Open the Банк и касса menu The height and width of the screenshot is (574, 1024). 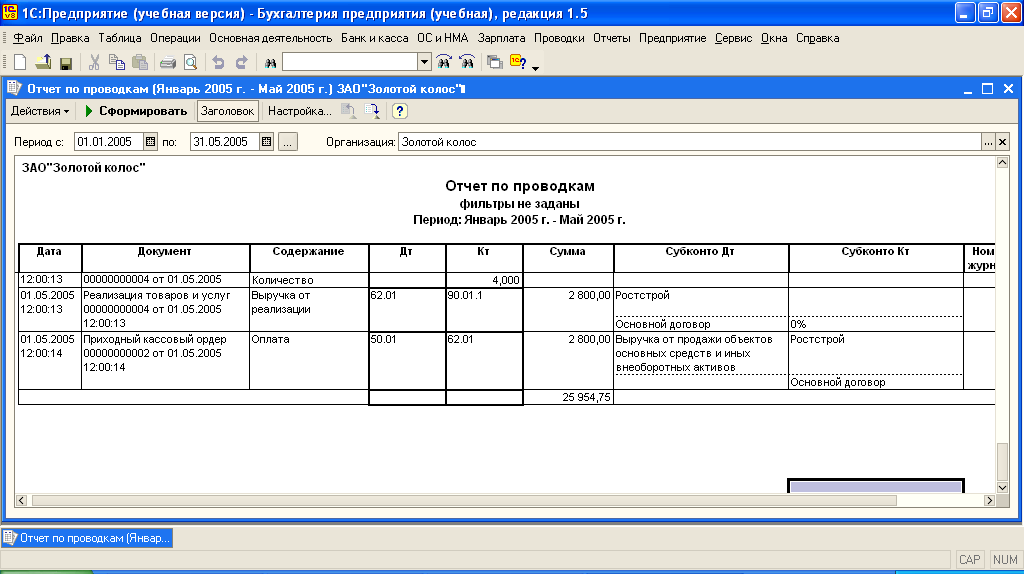375,38
